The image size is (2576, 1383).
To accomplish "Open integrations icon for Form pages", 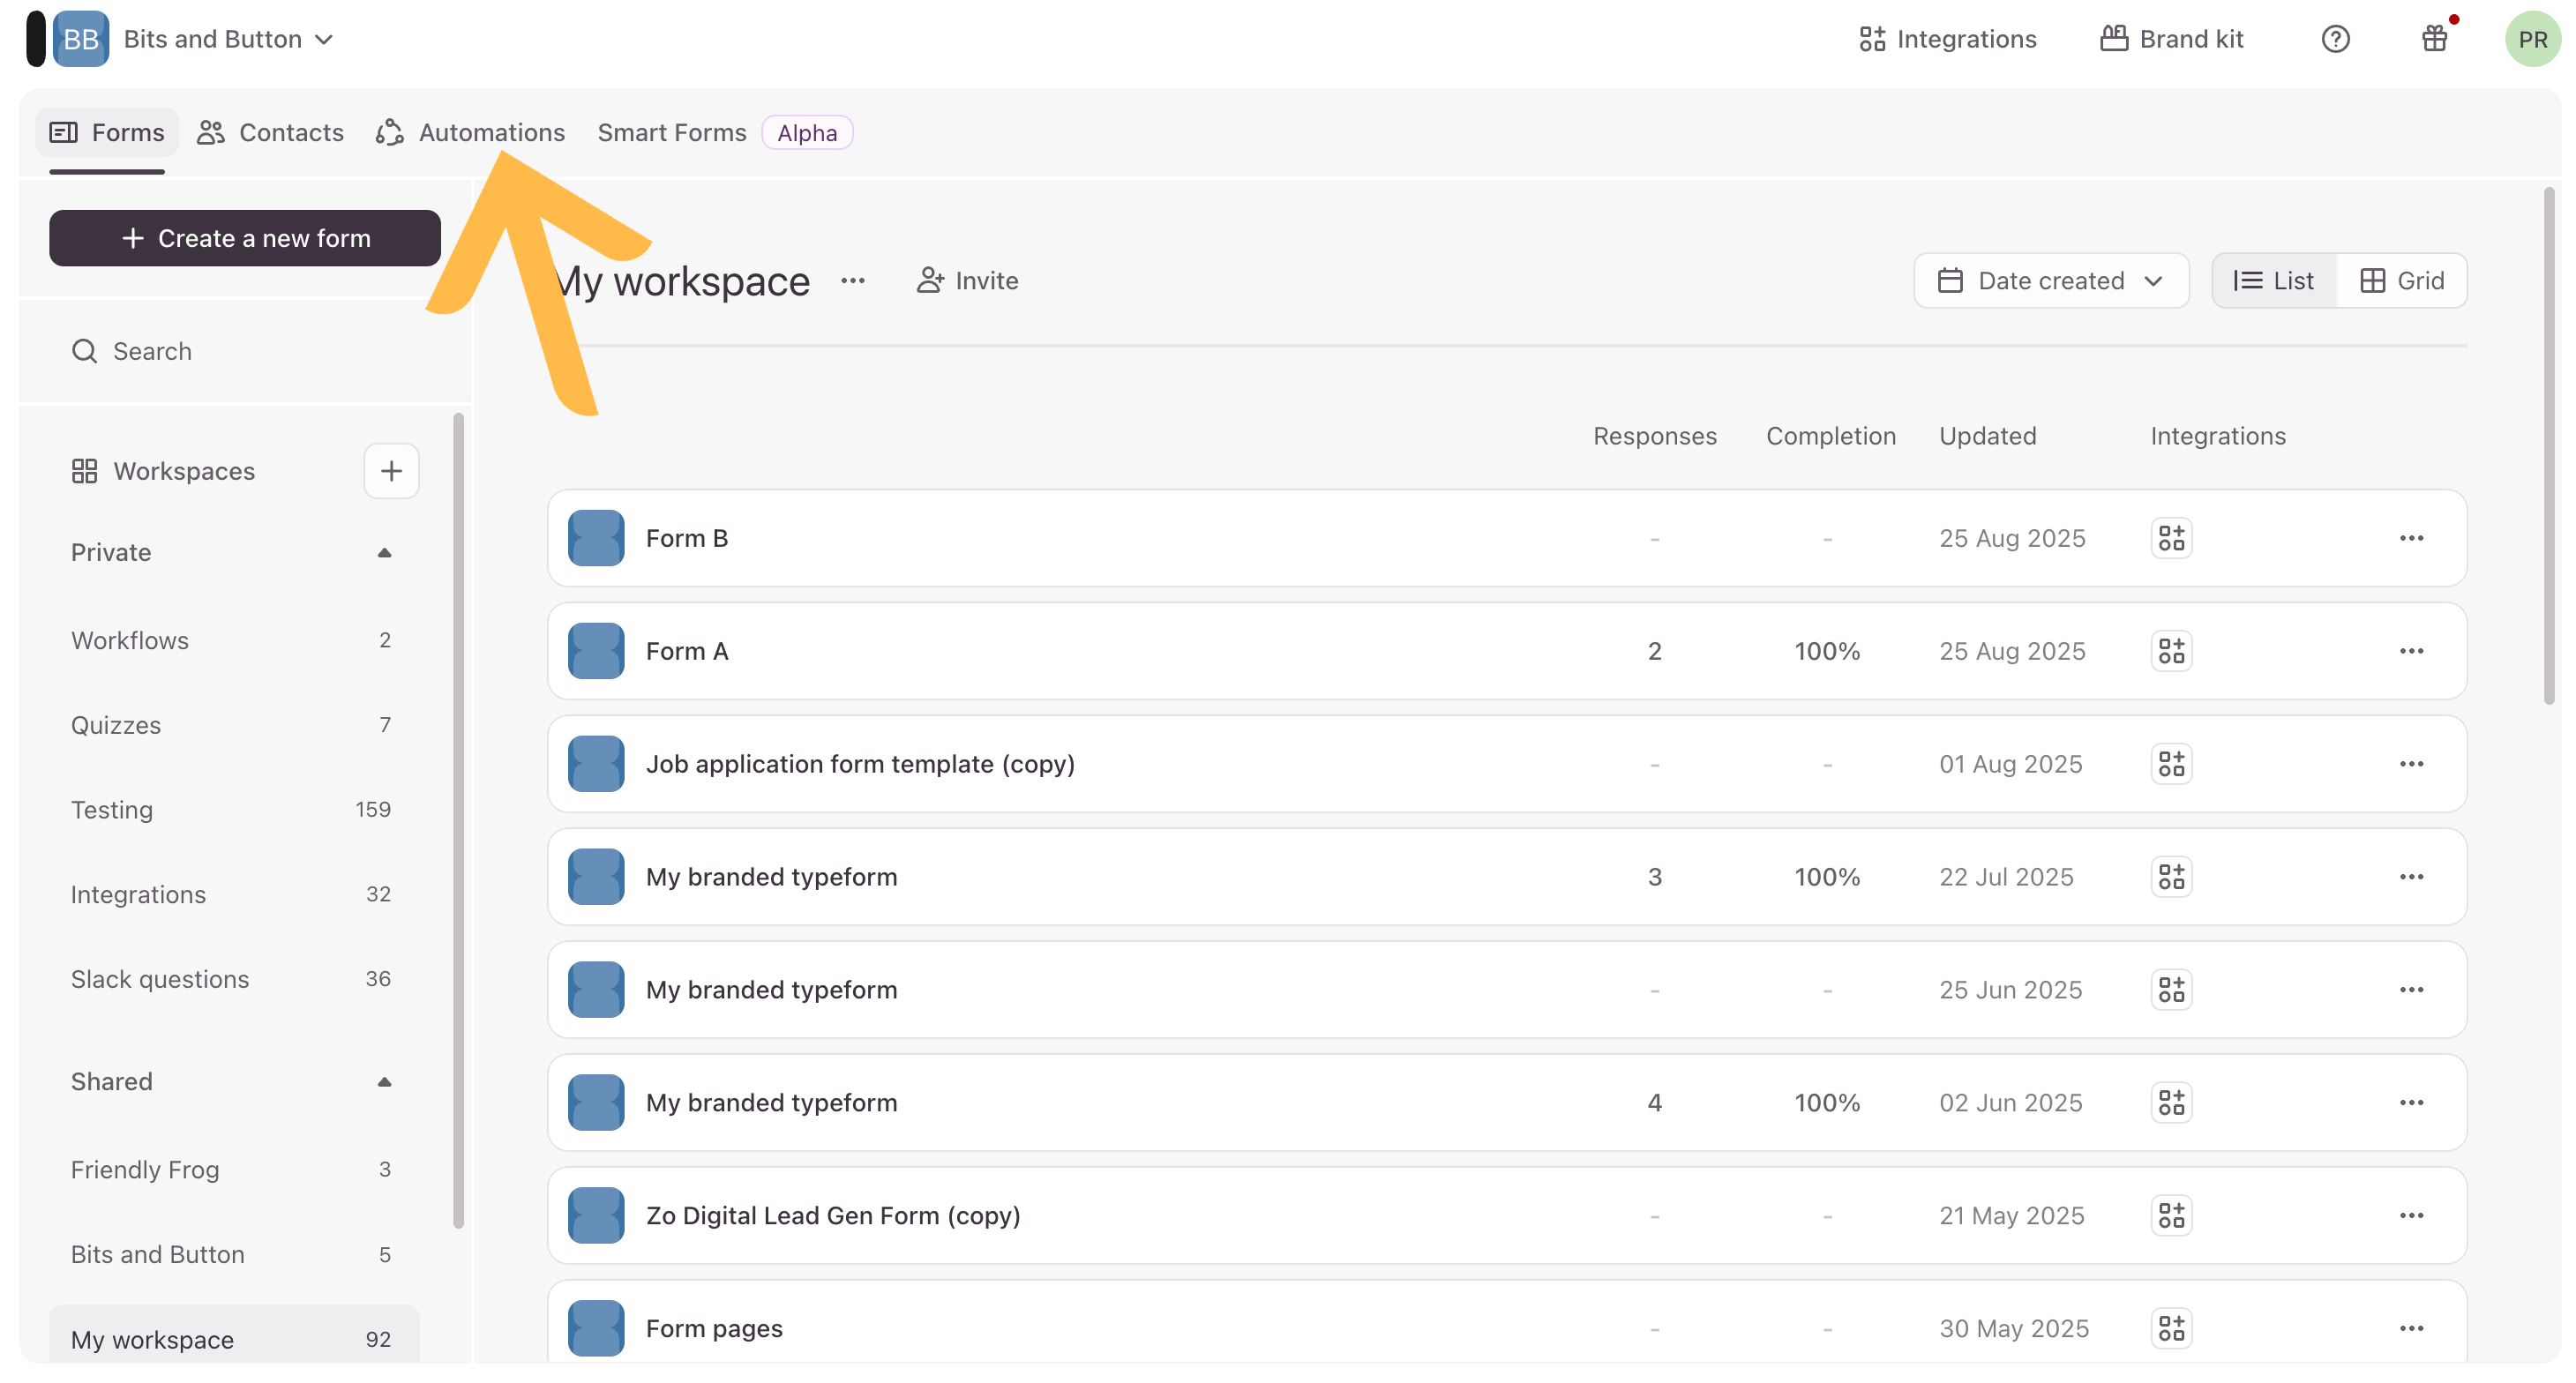I will tap(2171, 1328).
